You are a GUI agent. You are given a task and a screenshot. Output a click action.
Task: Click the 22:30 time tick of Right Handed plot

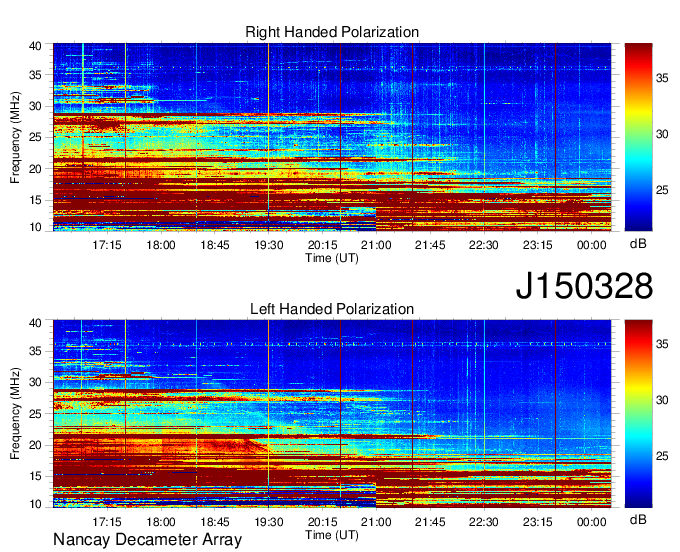[x=484, y=245]
